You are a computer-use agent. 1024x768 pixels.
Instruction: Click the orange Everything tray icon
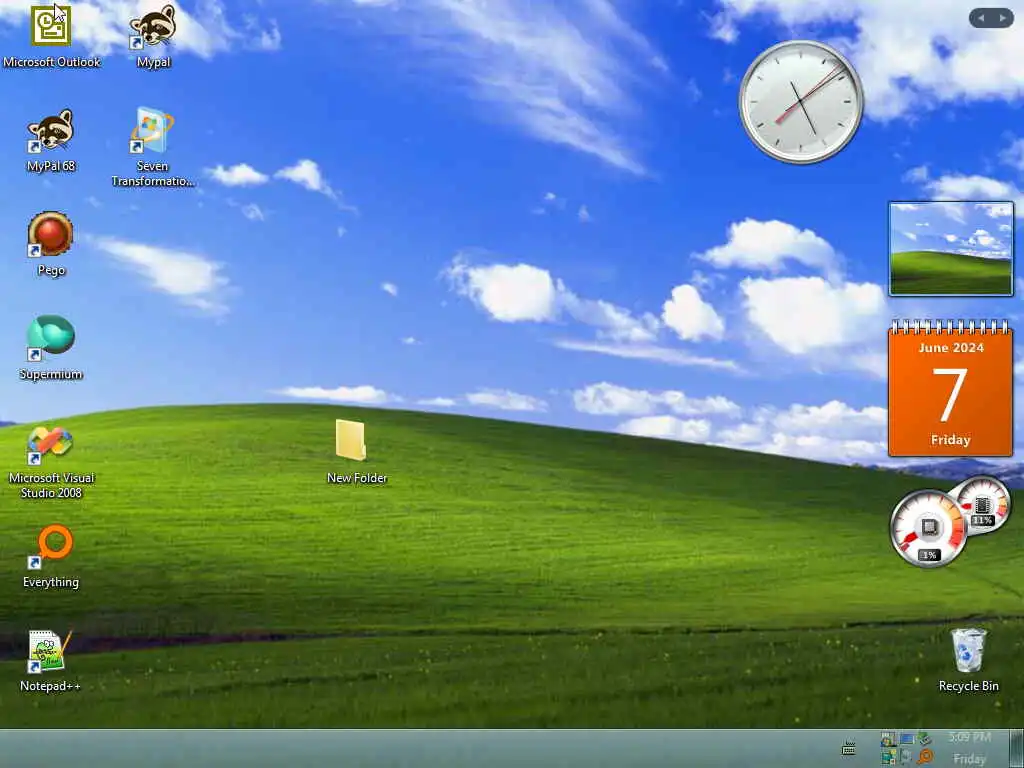click(x=925, y=757)
